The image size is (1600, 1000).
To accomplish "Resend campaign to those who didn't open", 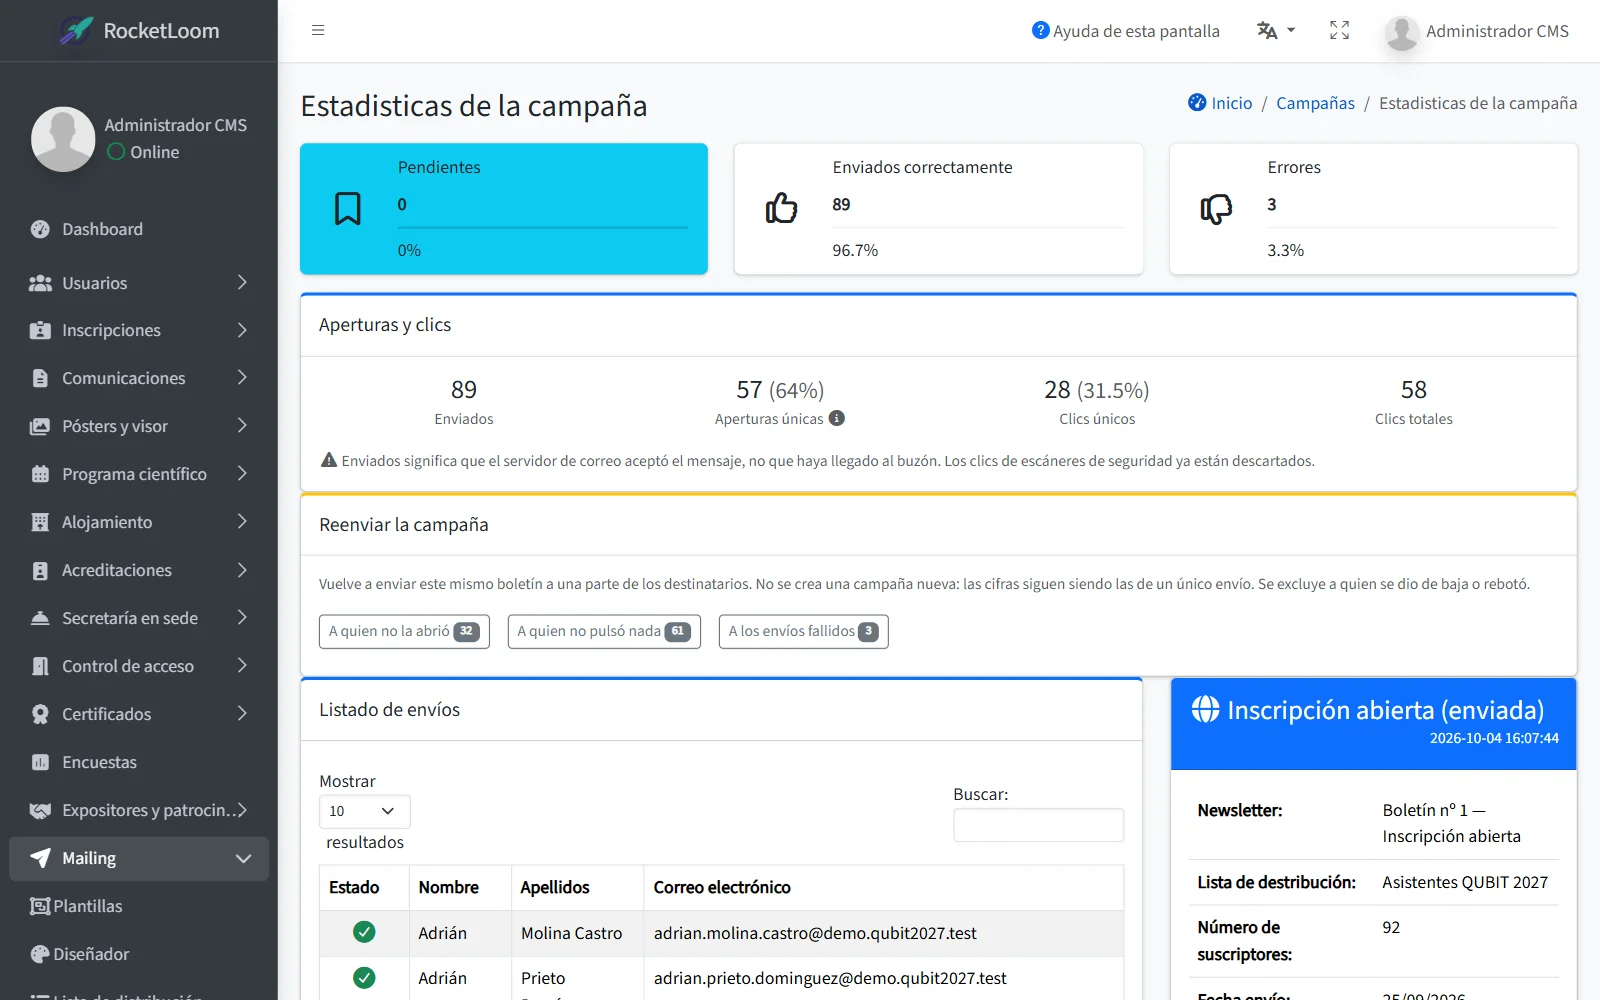I will pos(404,631).
